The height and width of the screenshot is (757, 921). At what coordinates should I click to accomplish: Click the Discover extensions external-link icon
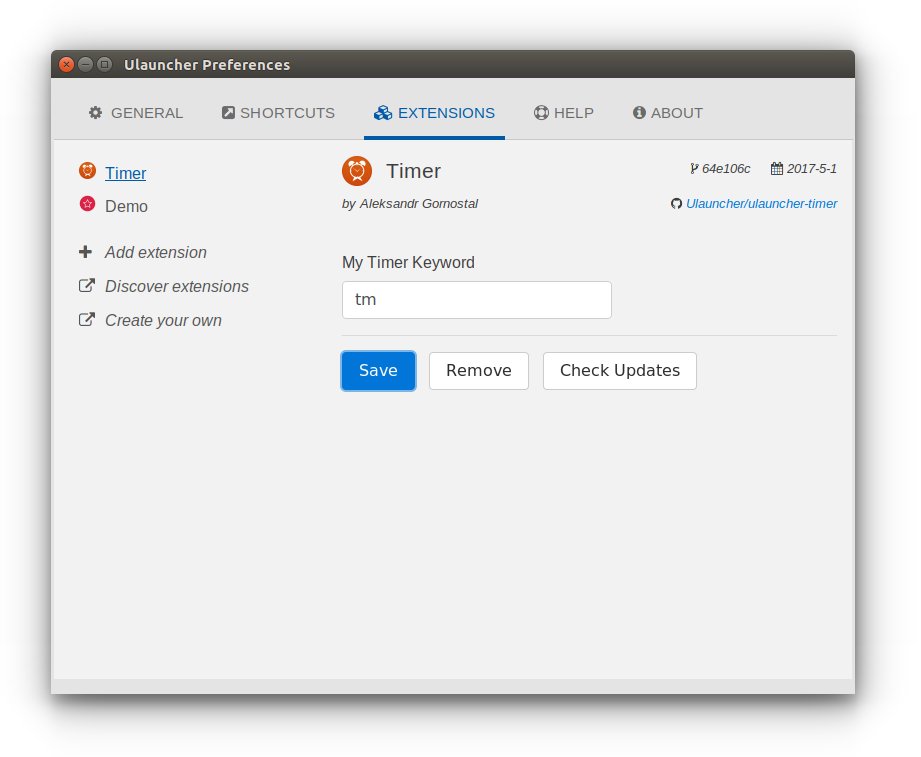click(86, 285)
